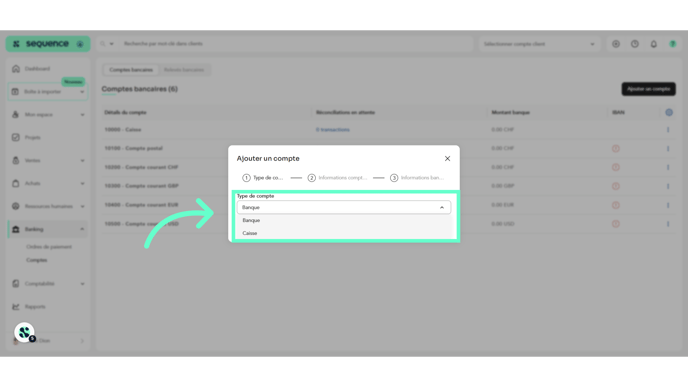Viewport: 688px width, 387px height.
Task: Open row menu for Compte courant CHF
Action: coord(668,168)
